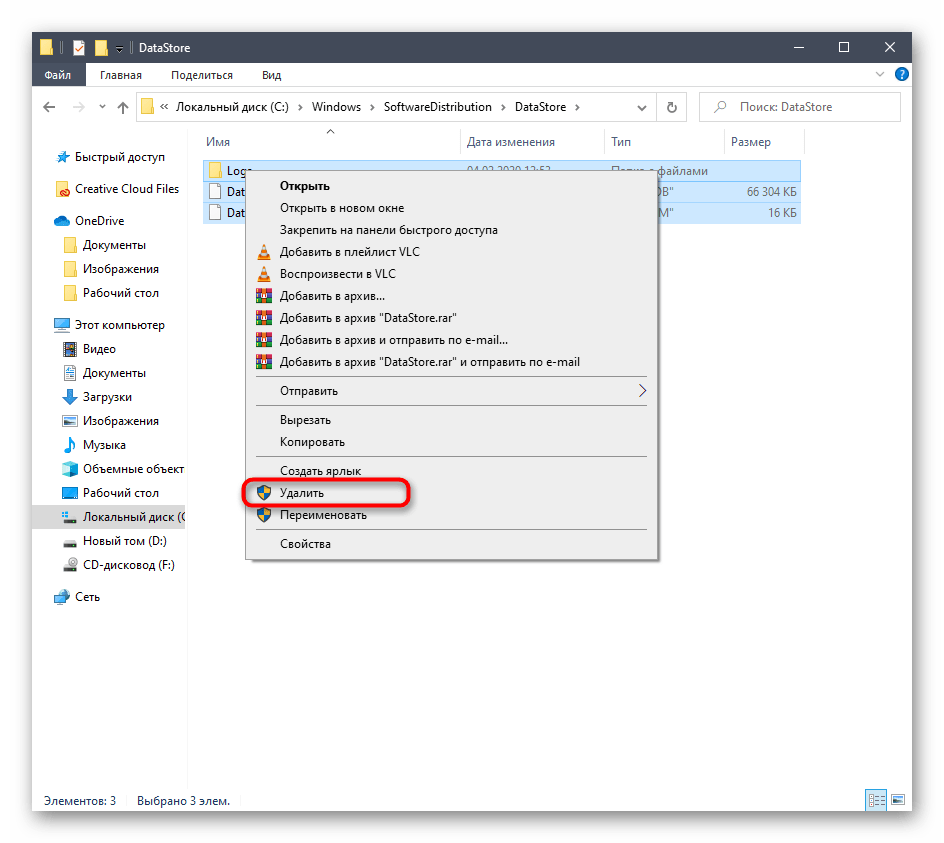Open Свойства from the context menu
The height and width of the screenshot is (843, 944).
click(305, 544)
